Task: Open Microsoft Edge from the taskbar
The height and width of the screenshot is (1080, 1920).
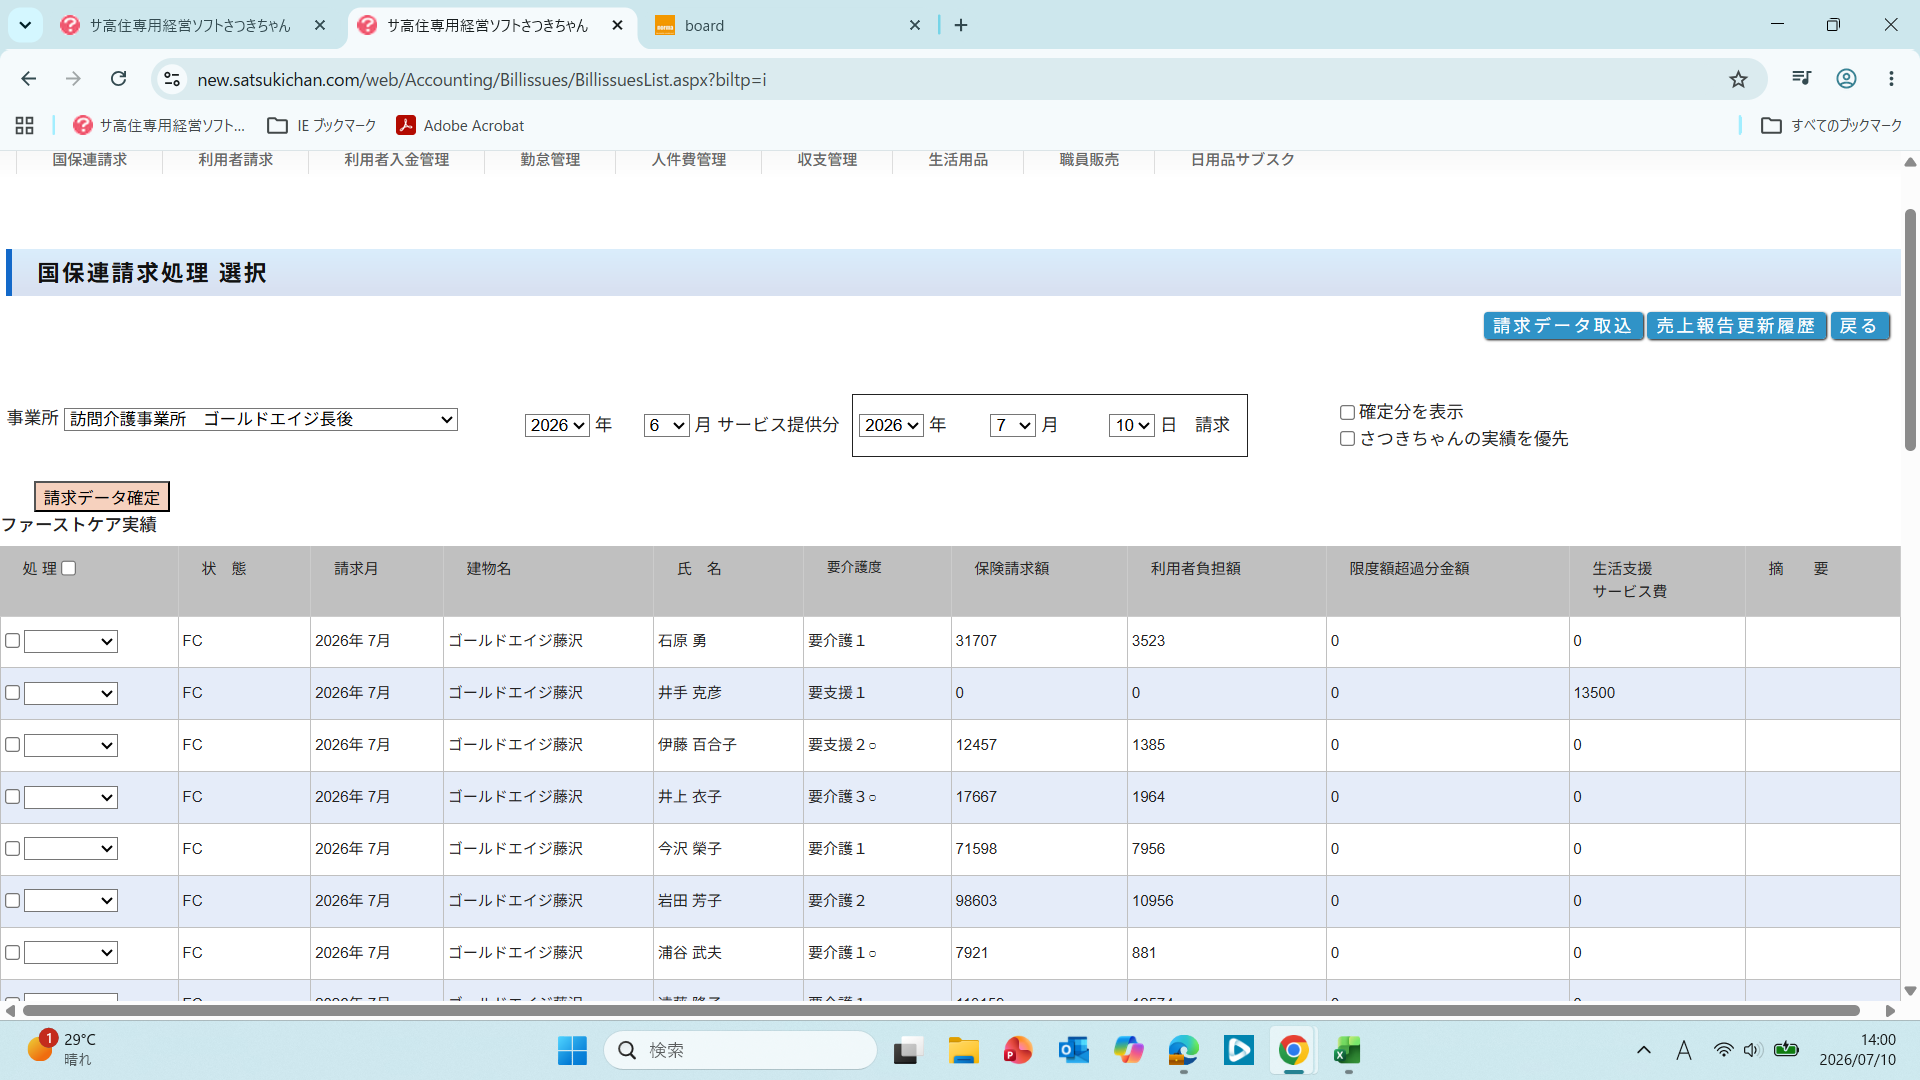Action: (1183, 1050)
